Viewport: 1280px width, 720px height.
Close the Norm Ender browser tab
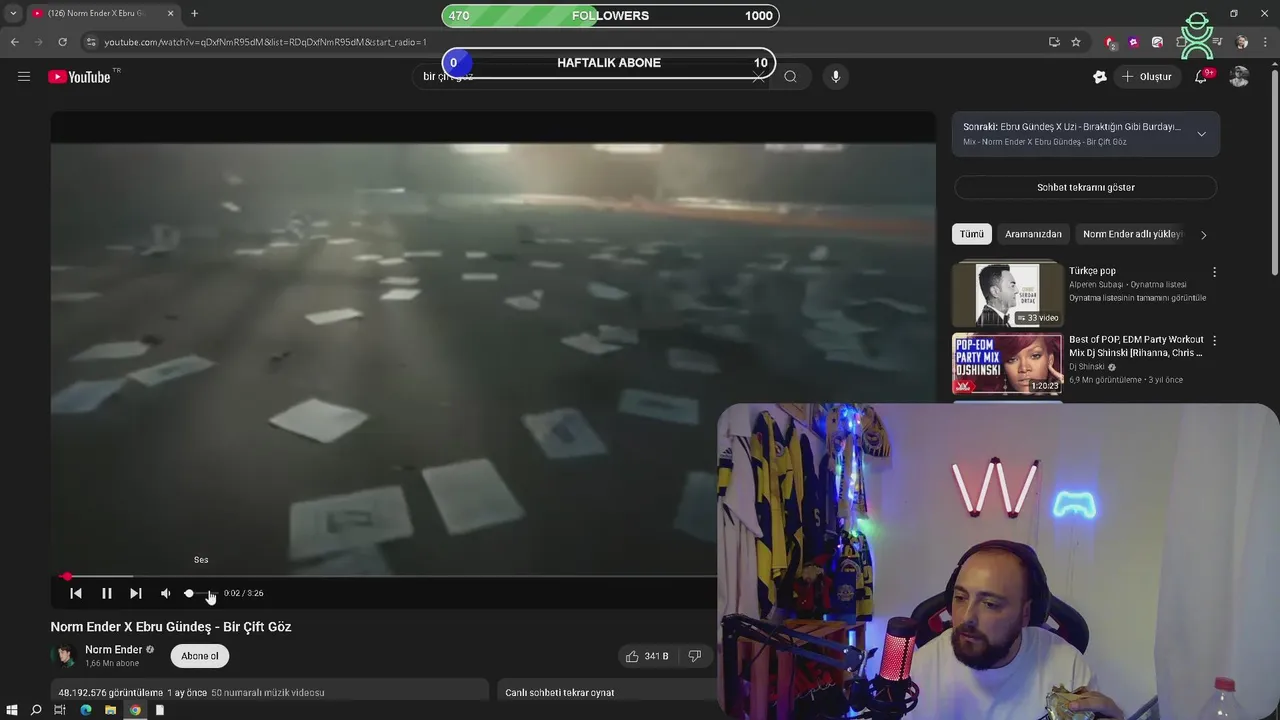(170, 14)
